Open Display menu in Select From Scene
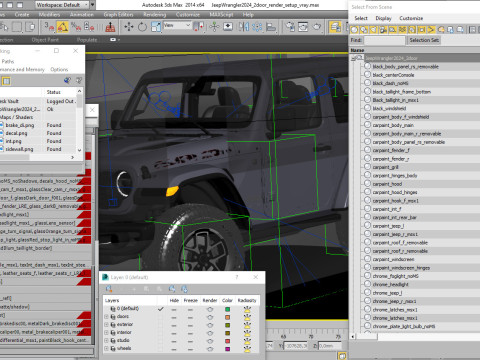 383,18
